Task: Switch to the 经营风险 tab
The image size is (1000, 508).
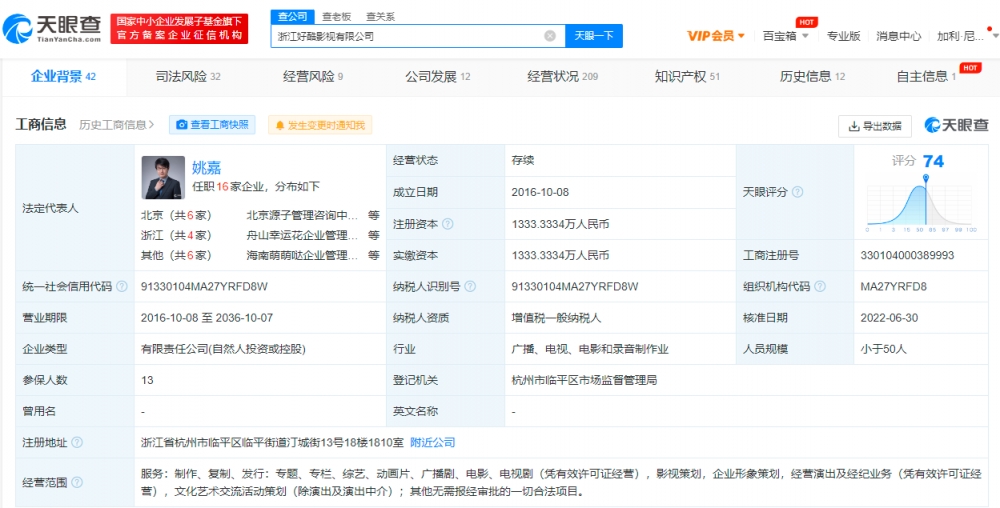Action: [x=313, y=77]
